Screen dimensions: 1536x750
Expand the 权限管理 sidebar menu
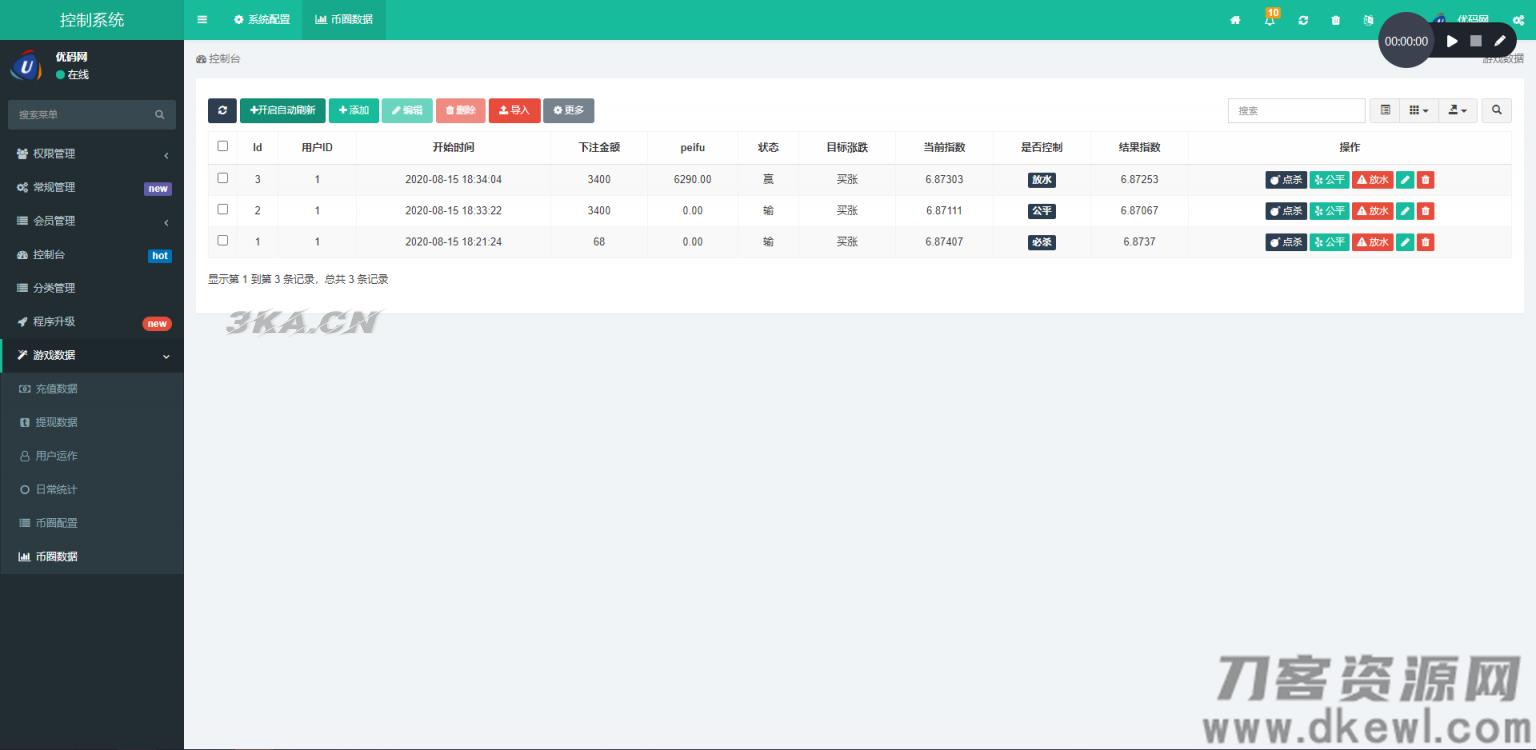92,154
